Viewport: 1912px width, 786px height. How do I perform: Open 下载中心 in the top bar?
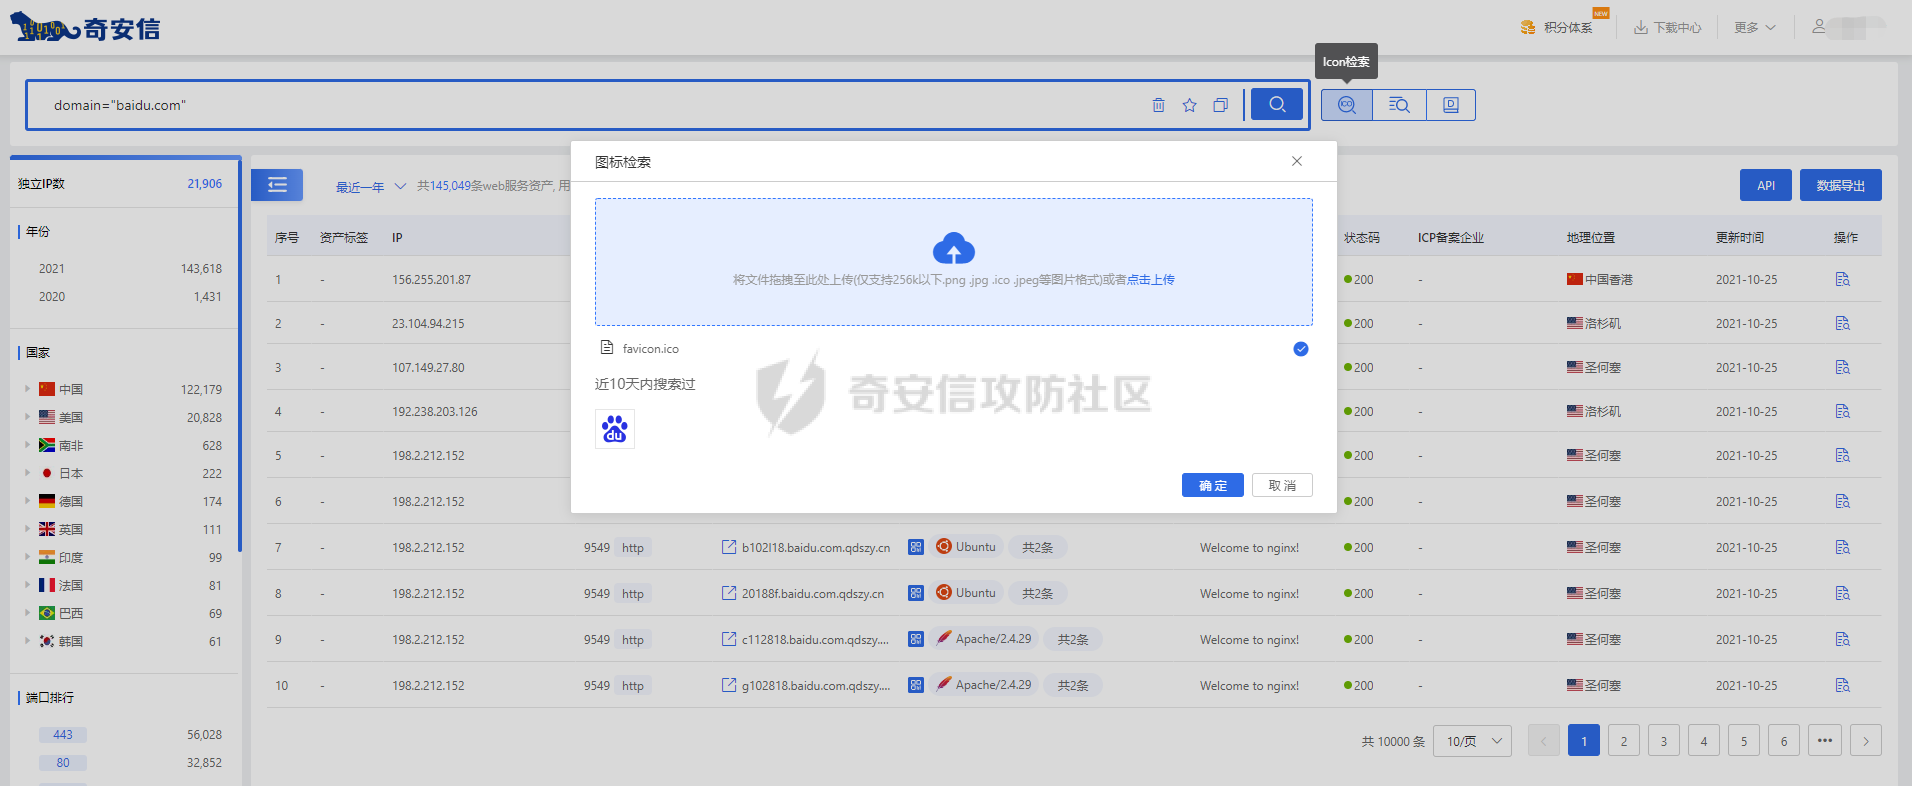pyautogui.click(x=1667, y=28)
